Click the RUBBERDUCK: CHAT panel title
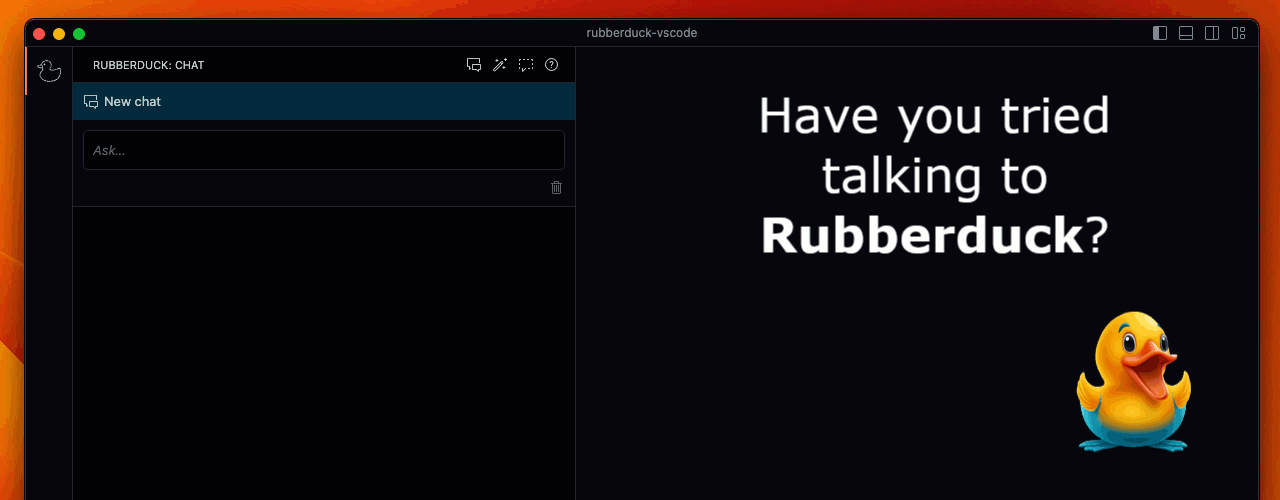 click(148, 65)
